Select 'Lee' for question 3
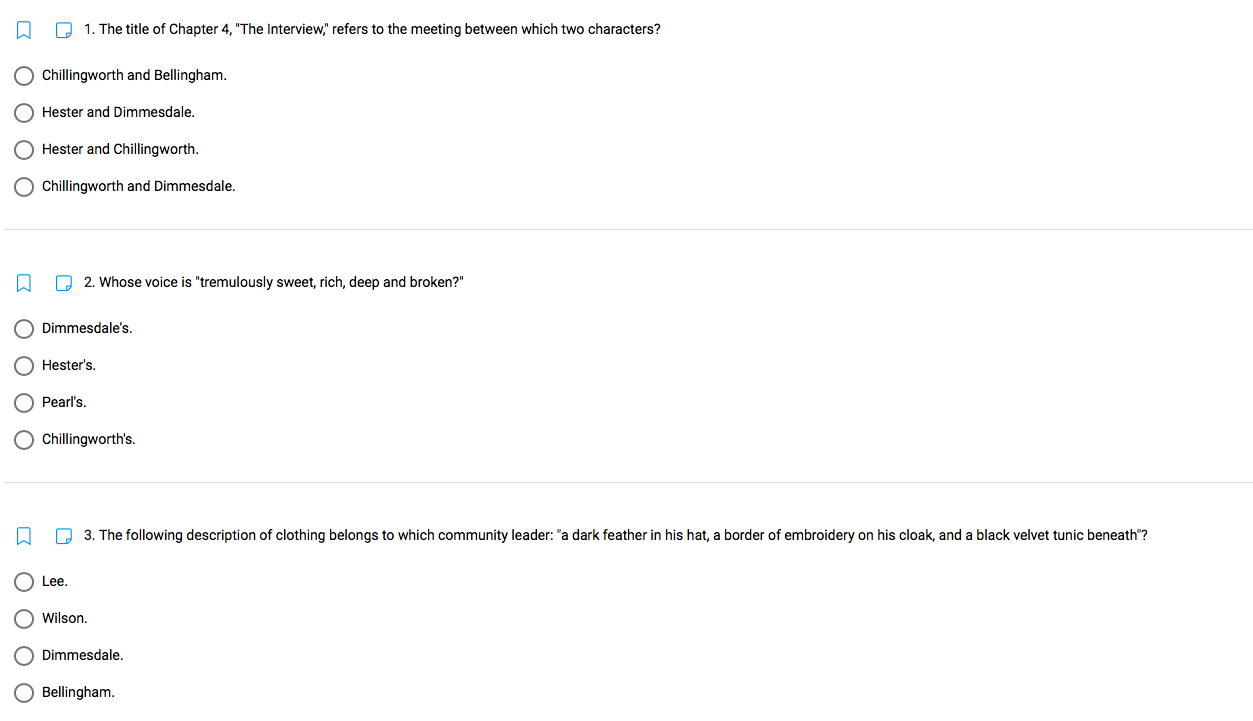1253x721 pixels. tap(23, 581)
